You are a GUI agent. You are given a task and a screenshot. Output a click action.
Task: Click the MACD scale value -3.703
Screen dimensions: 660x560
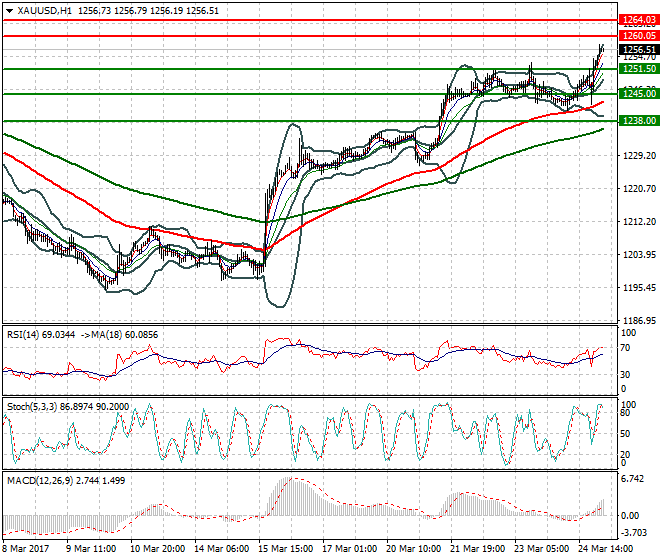[x=634, y=533]
